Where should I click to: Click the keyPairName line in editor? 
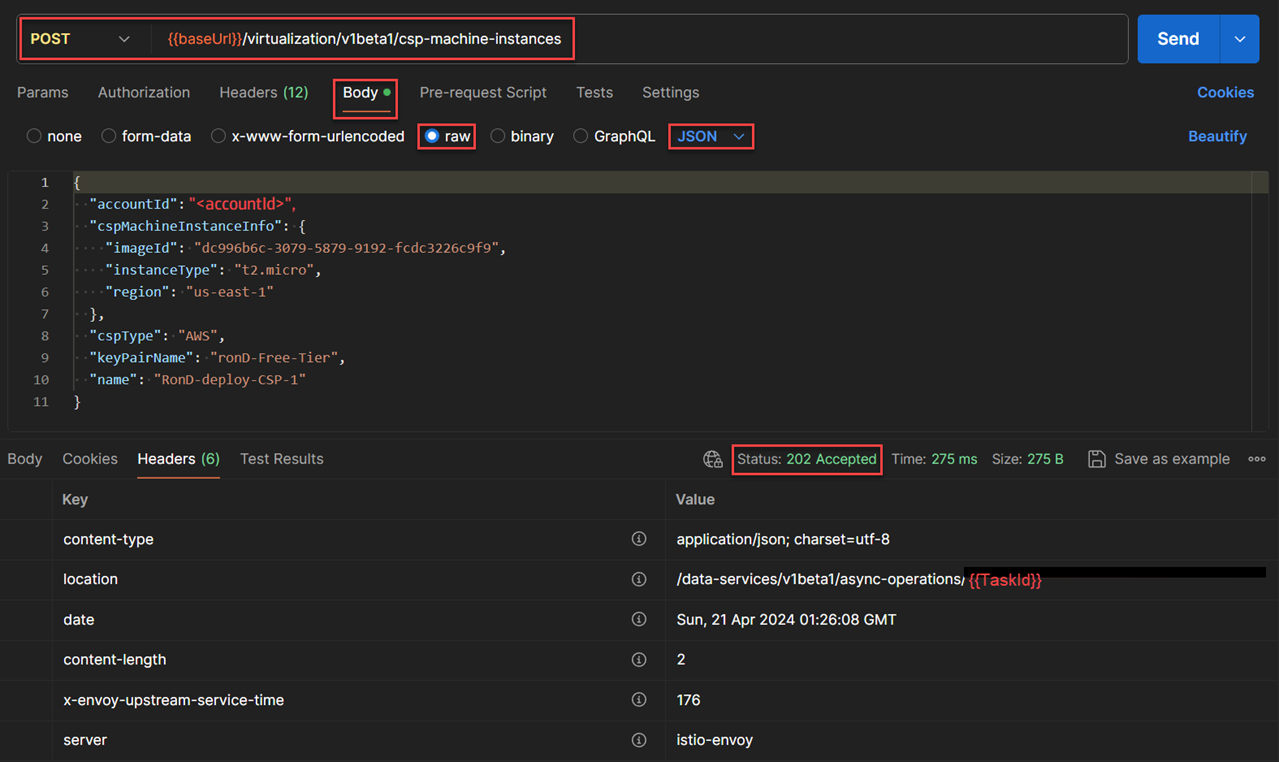(x=217, y=358)
